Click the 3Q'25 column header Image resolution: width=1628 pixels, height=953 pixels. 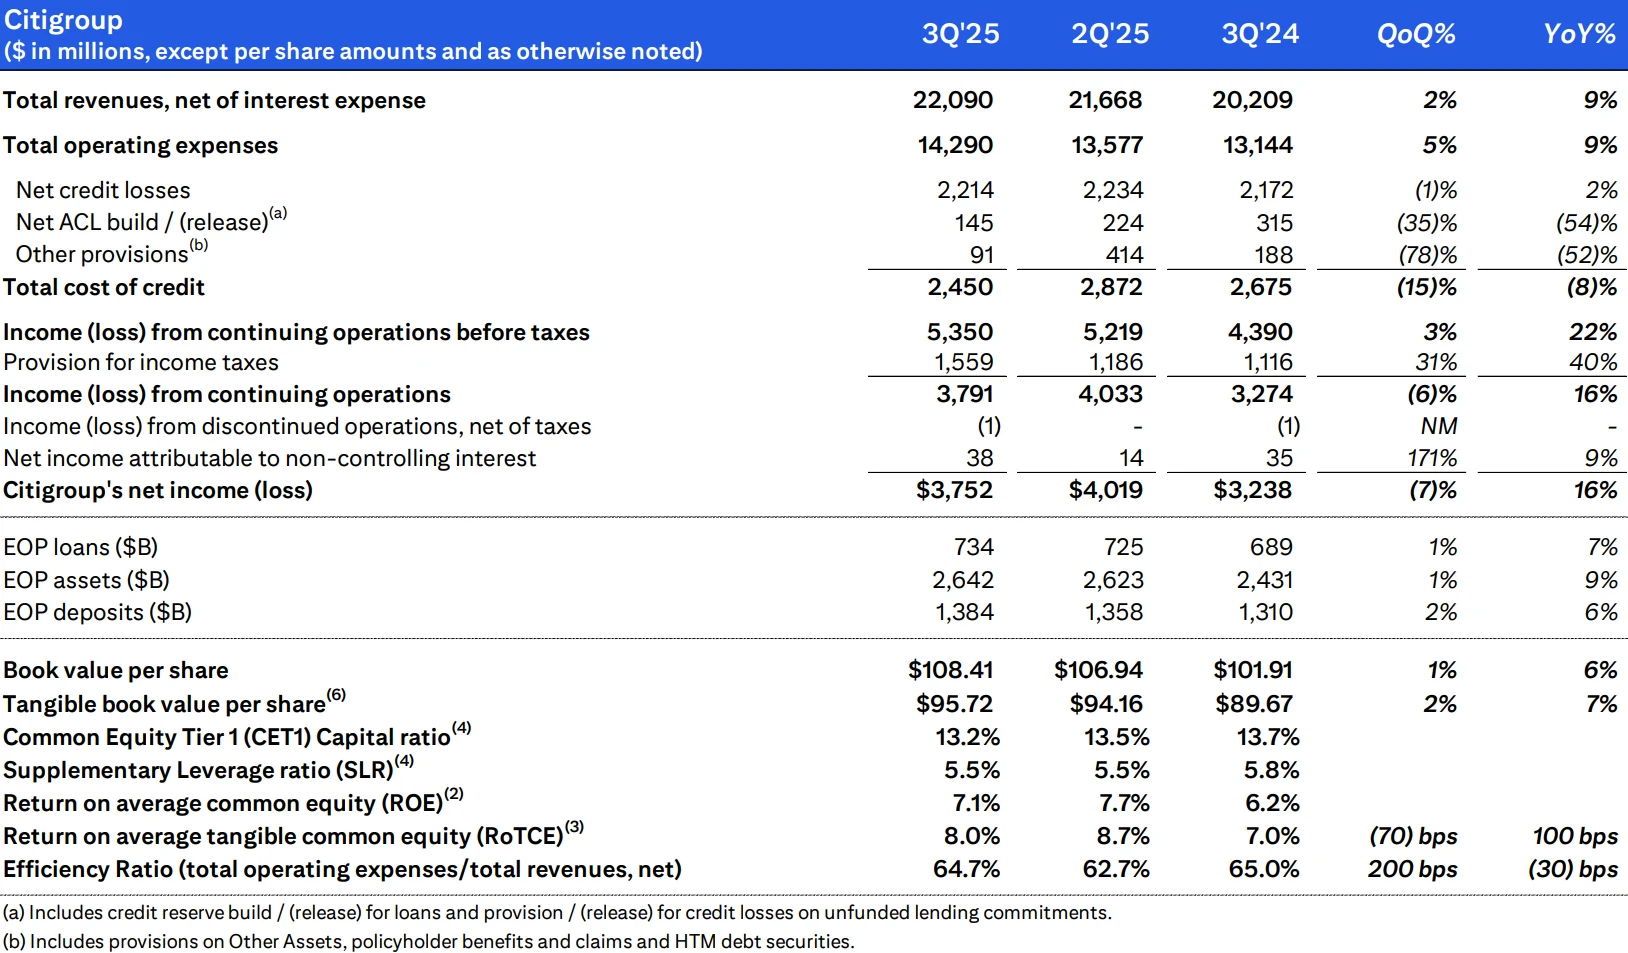(960, 34)
